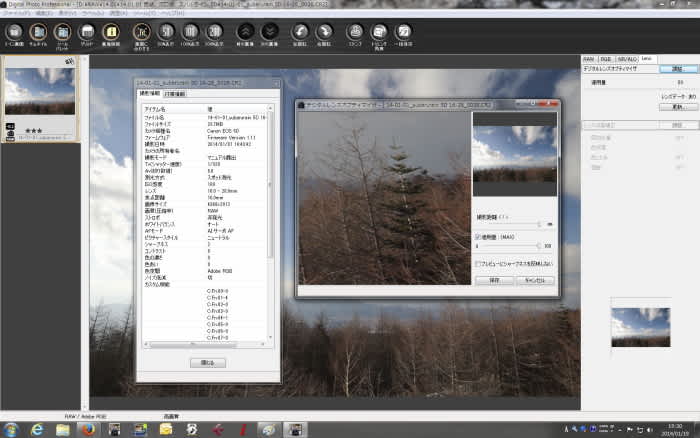Switch to the NR/ALO tab
Viewport: 700px width, 438px height.
tap(627, 59)
